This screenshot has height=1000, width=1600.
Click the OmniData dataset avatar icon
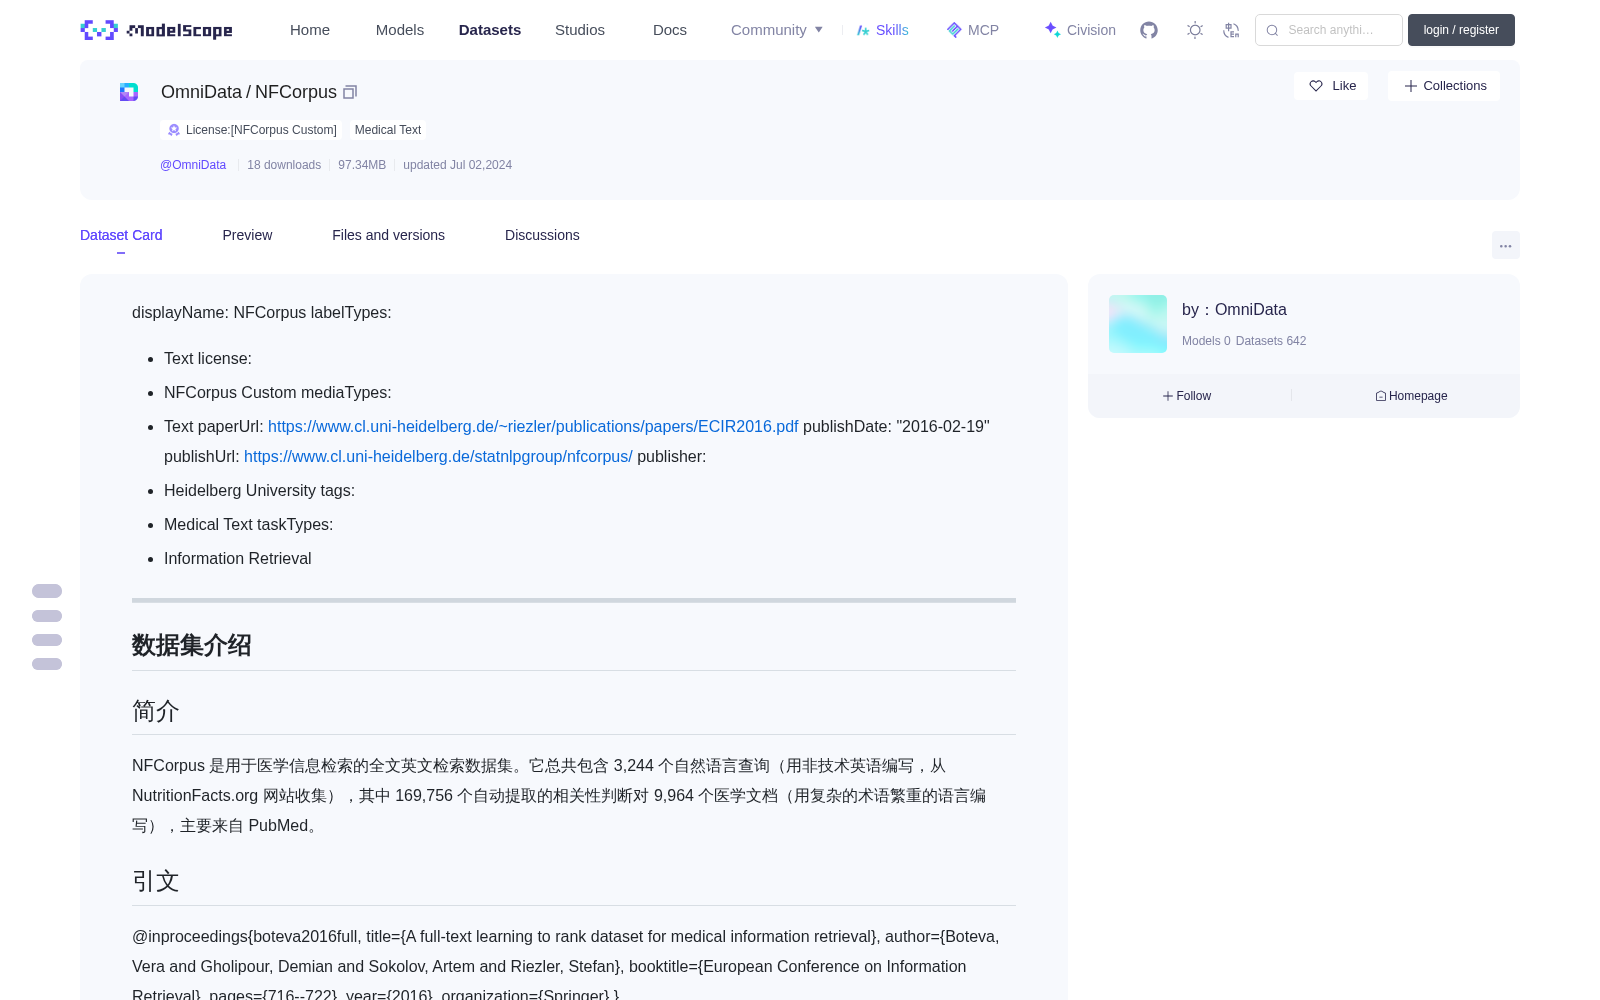point(129,92)
